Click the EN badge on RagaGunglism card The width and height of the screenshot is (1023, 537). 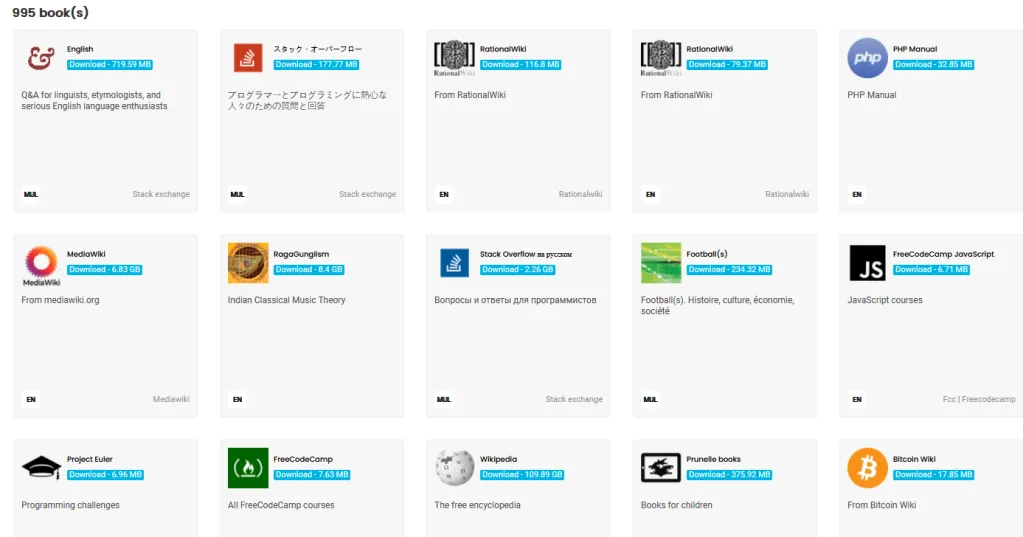[237, 399]
